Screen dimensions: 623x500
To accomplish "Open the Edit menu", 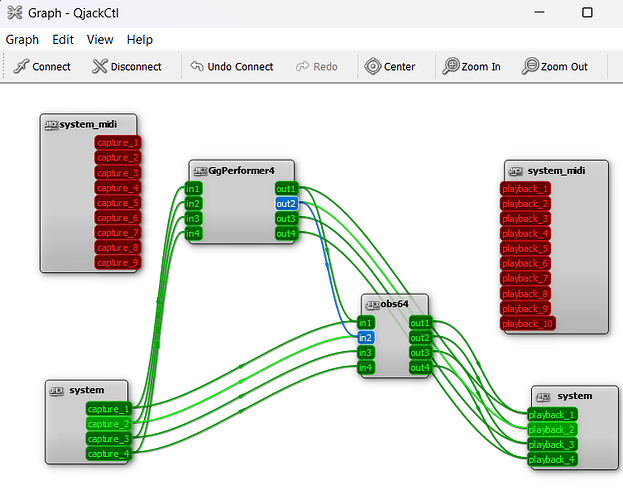I will [63, 40].
